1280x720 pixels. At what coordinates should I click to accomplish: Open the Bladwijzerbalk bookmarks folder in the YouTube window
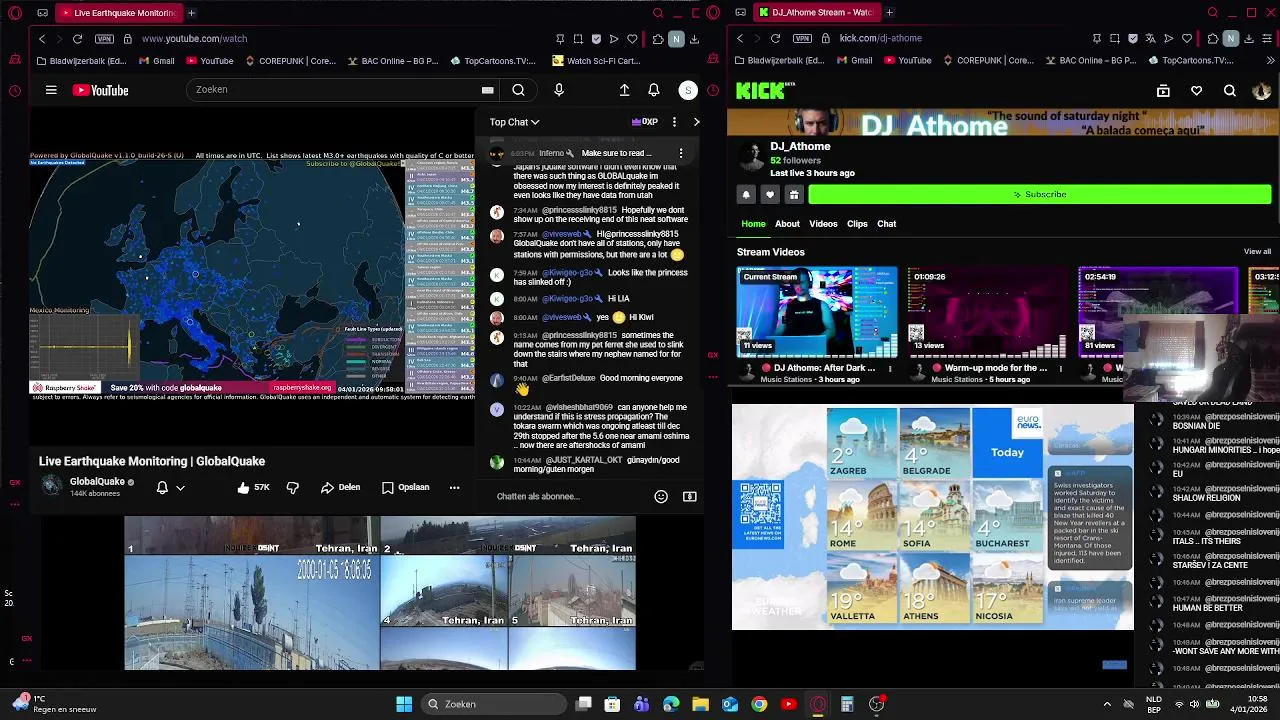[81, 61]
